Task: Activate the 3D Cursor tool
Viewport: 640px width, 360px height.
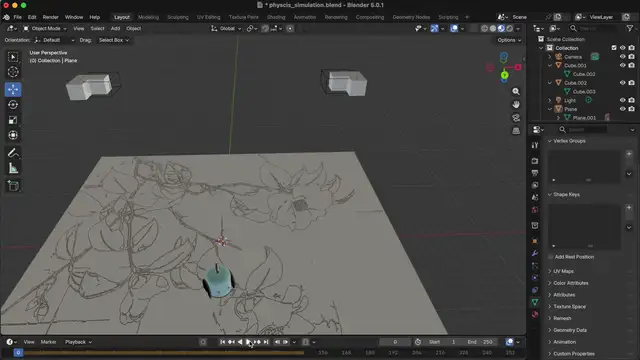Action: coord(13,72)
